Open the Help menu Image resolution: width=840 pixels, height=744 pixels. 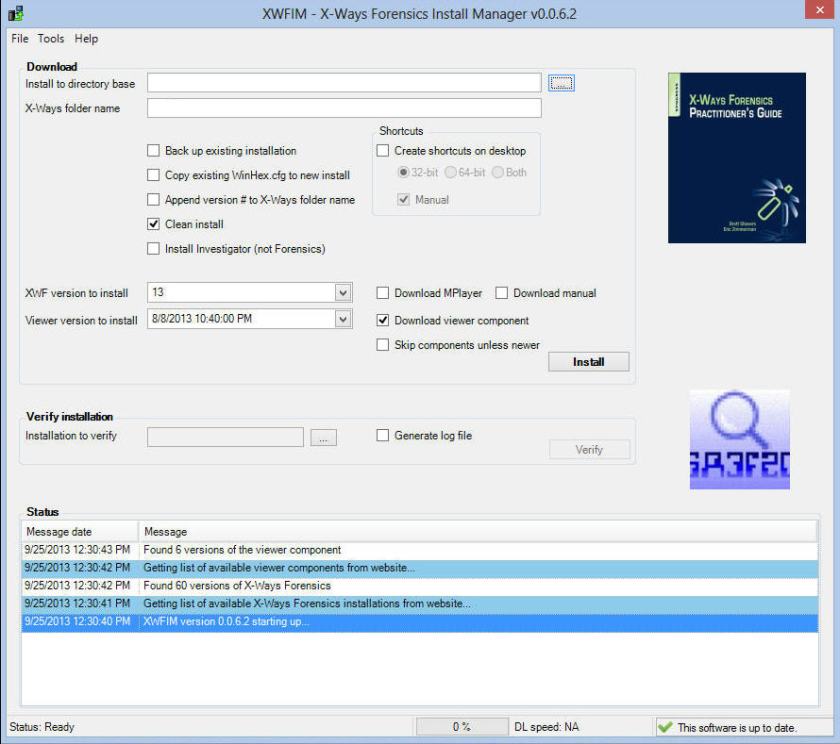coord(86,39)
